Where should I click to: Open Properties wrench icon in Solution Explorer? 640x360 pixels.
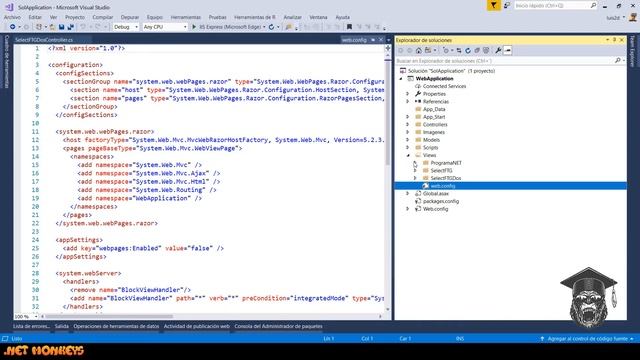tap(498, 50)
